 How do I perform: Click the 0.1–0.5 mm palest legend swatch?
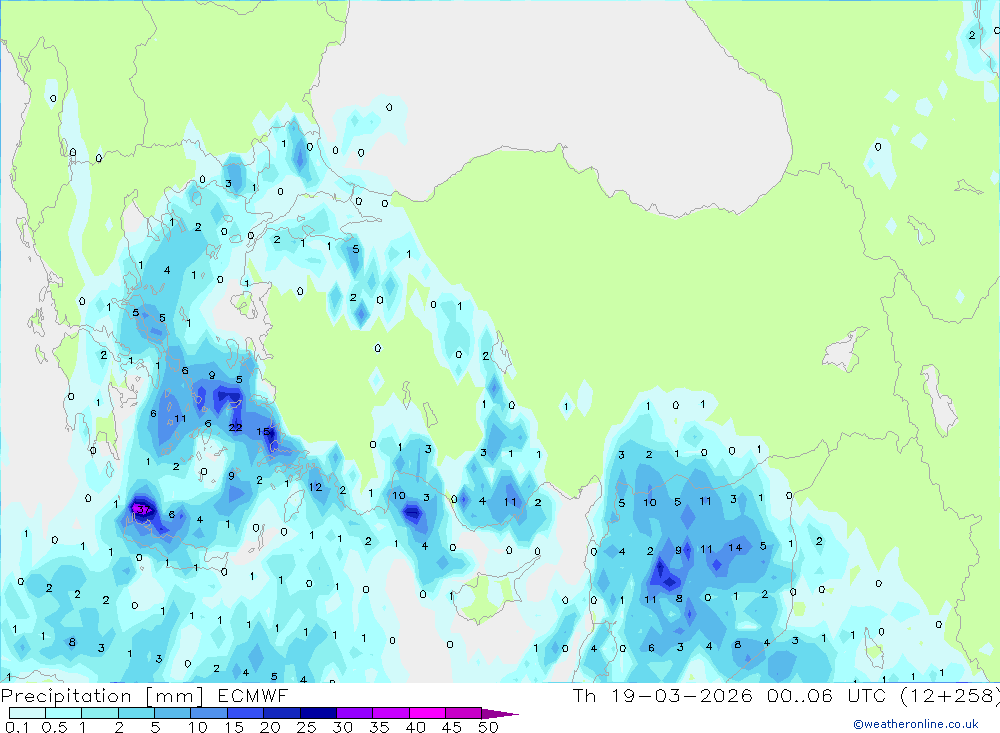point(27,713)
